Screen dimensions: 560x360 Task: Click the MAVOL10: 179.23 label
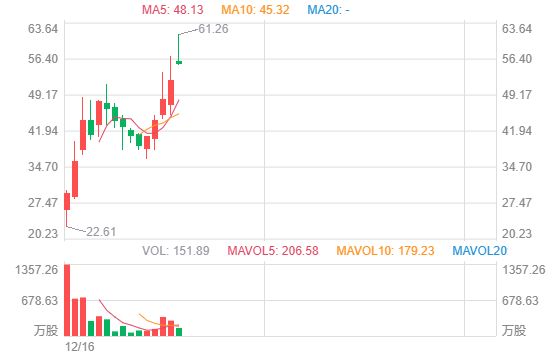click(x=385, y=251)
